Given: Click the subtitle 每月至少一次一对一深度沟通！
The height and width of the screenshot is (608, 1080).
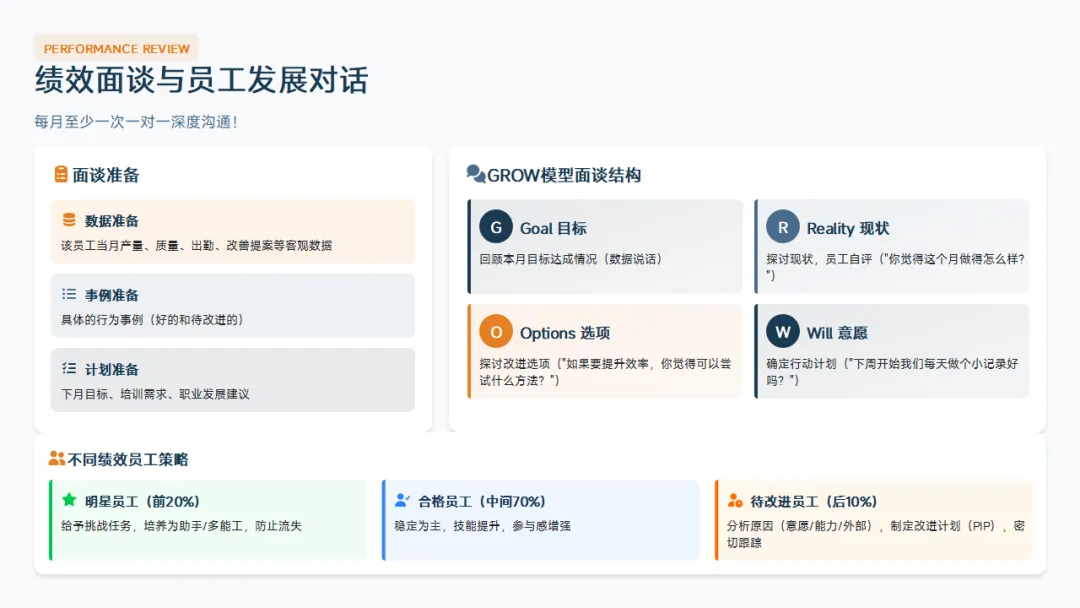Looking at the screenshot, I should tap(136, 122).
